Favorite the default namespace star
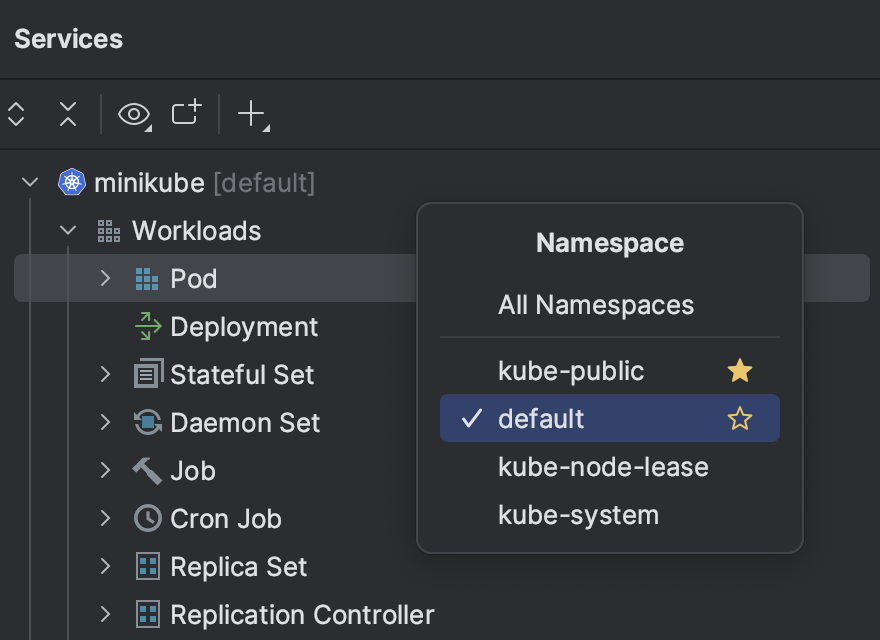Image resolution: width=880 pixels, height=640 pixels. [740, 419]
